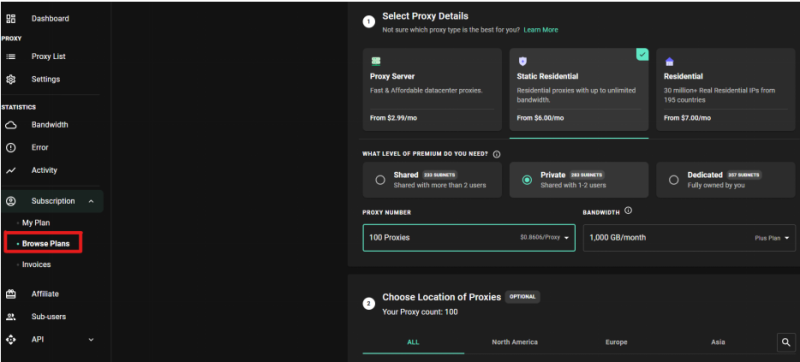Select Browse Plans submenu item
This screenshot has width=800, height=362.
pyautogui.click(x=45, y=244)
